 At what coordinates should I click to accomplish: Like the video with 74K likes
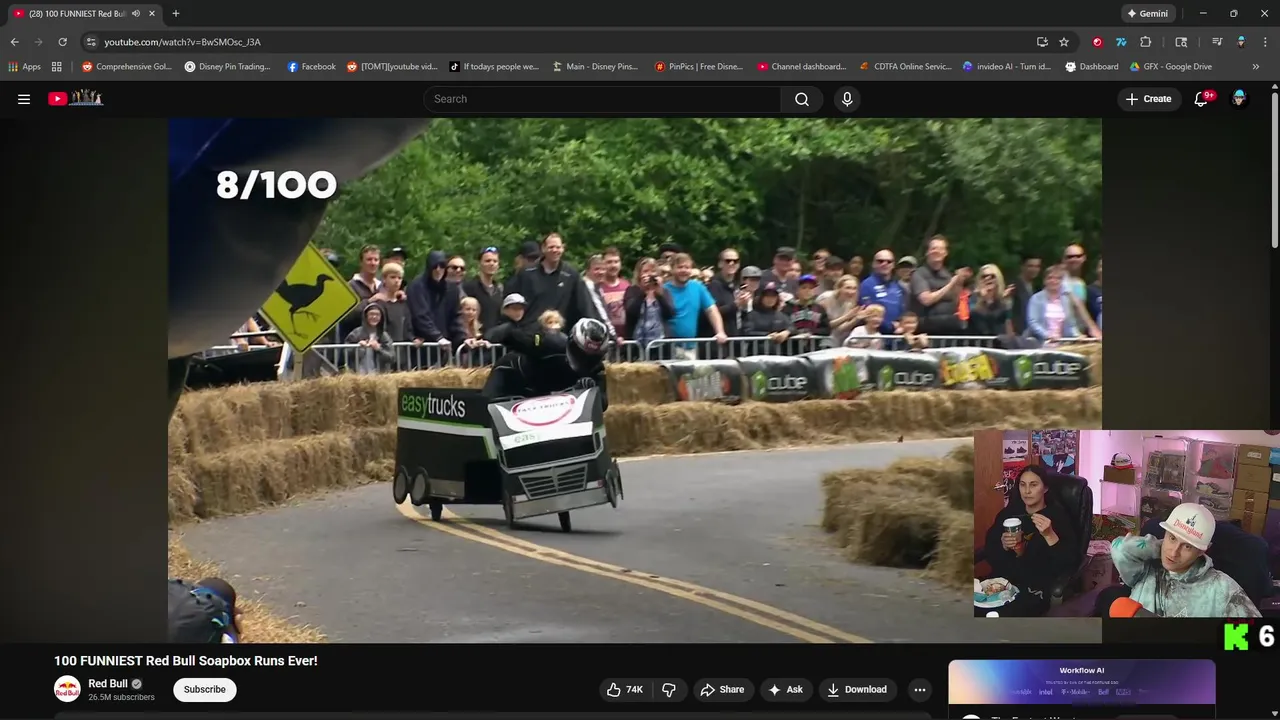[626, 689]
